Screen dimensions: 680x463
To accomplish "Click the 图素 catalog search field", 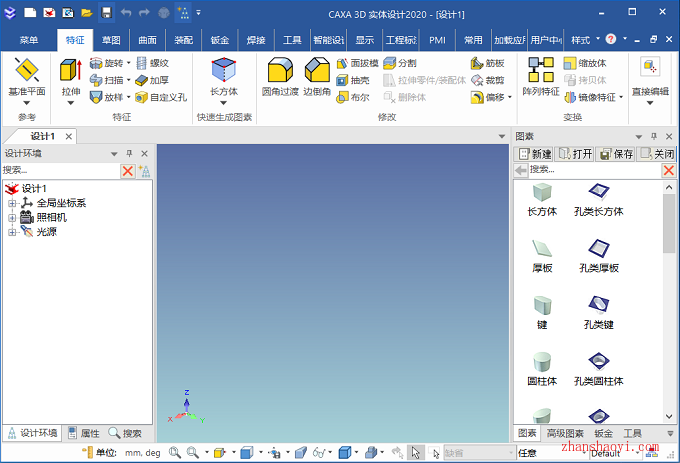I will [x=595, y=170].
